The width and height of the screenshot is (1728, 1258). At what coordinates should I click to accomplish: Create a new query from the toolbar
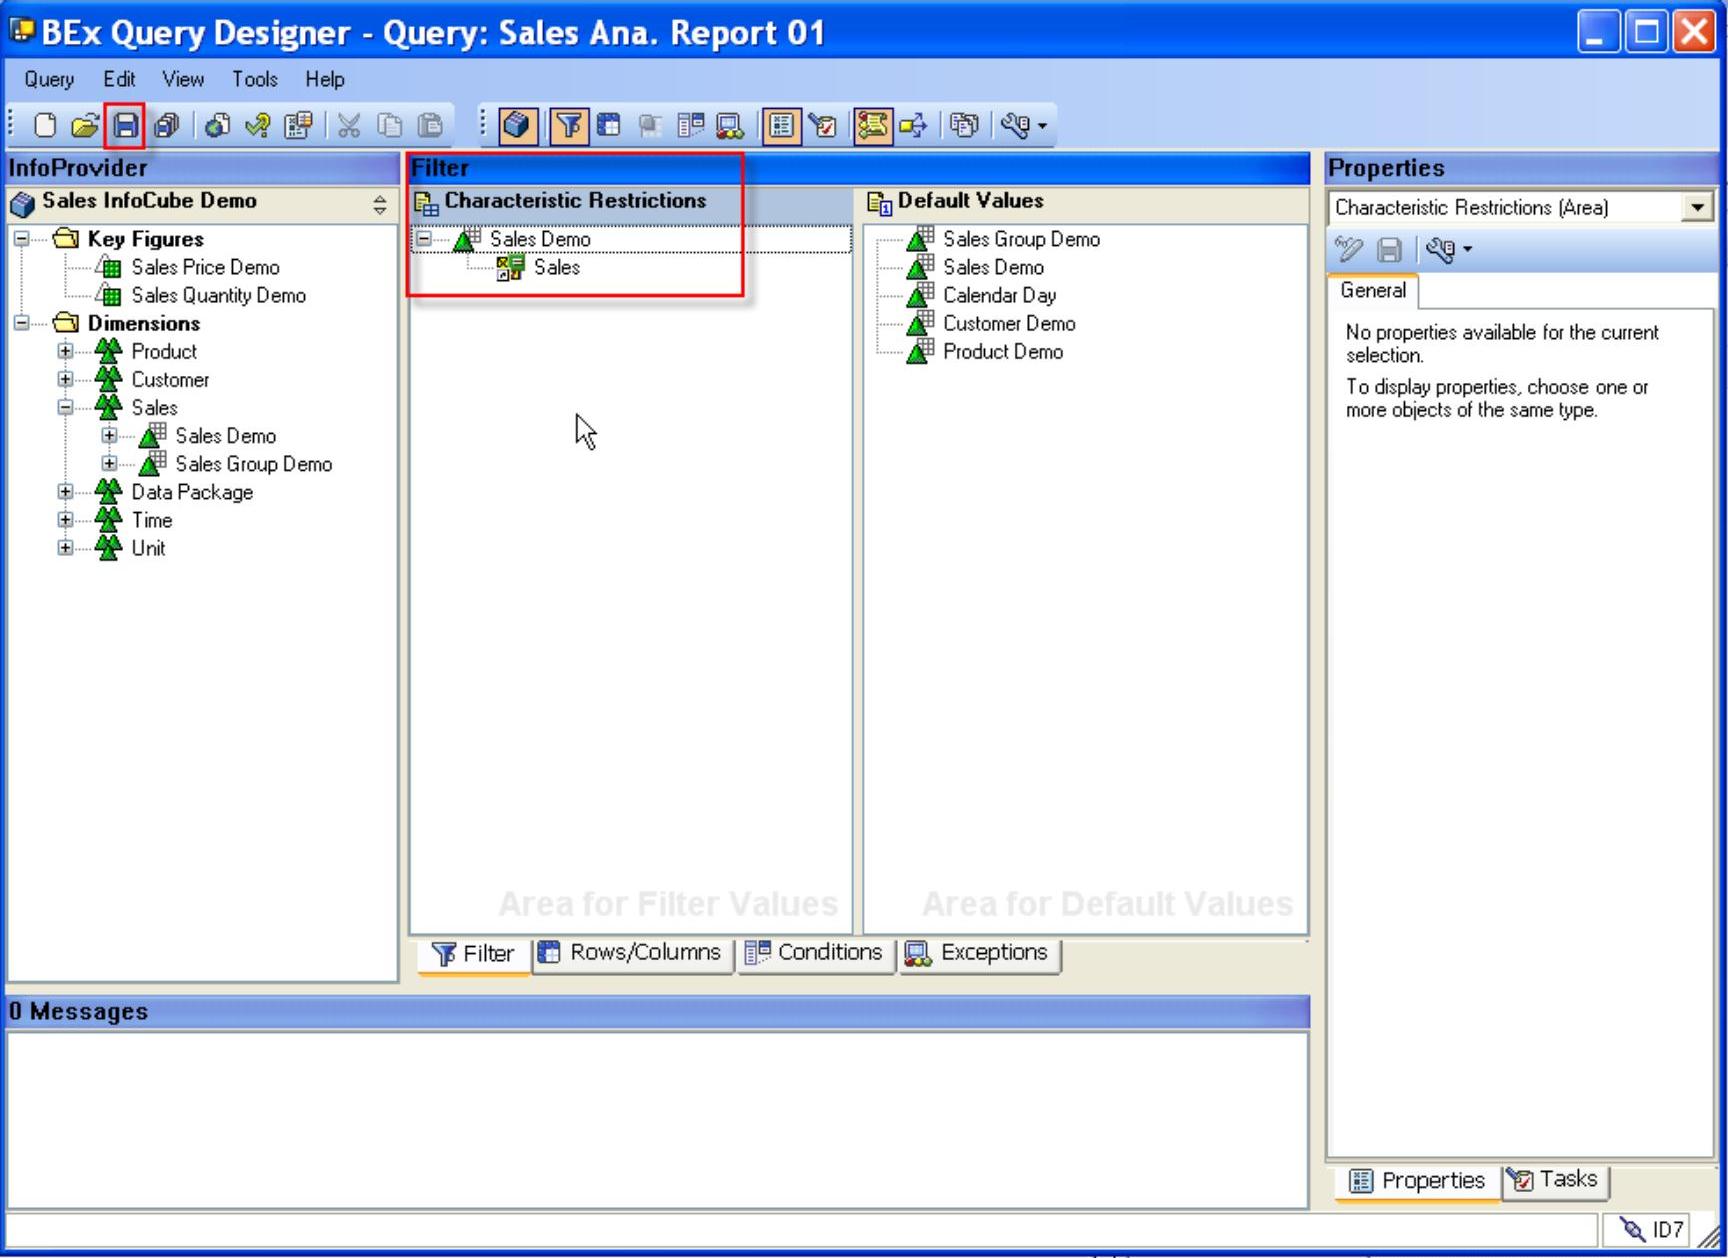tap(45, 125)
